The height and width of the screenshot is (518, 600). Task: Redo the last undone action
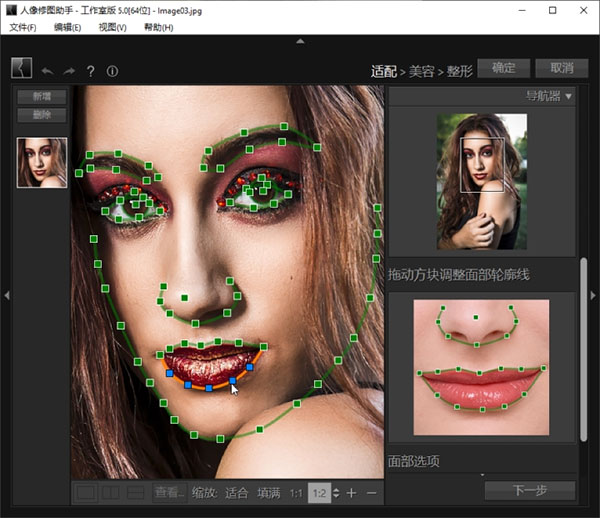pos(68,71)
